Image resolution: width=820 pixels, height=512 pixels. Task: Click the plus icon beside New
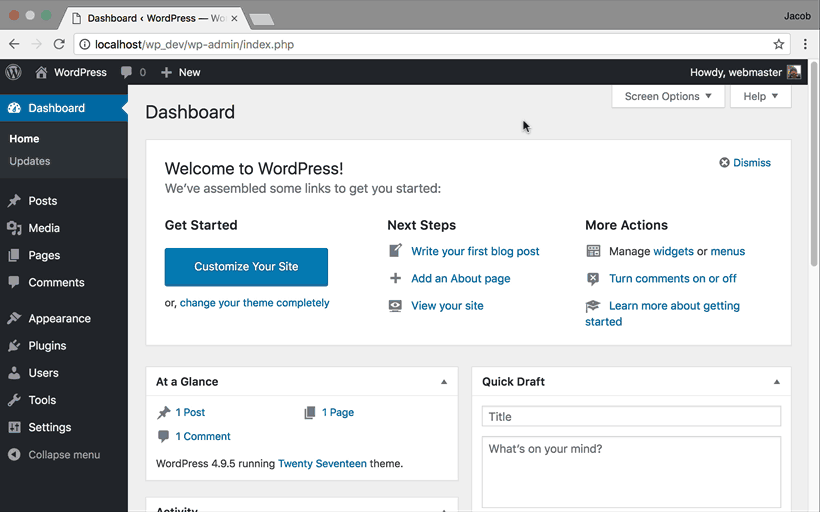coord(166,72)
